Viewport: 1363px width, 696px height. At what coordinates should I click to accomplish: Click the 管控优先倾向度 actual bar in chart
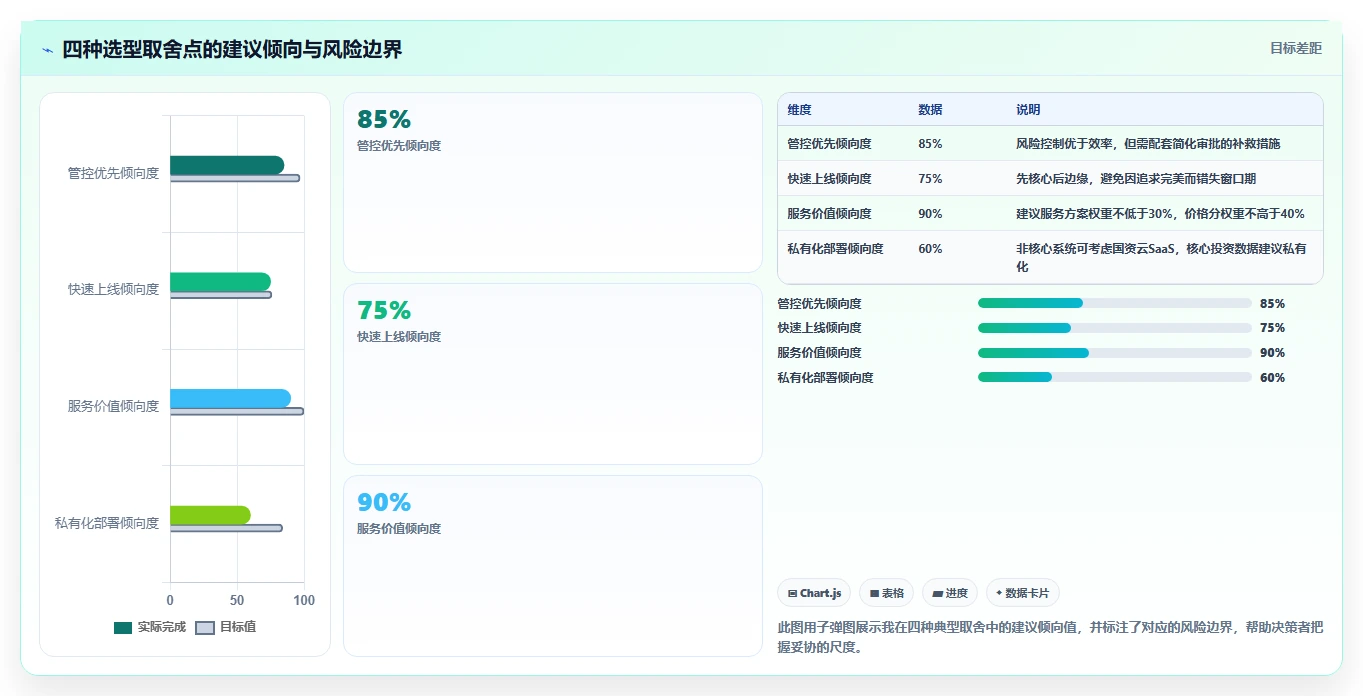(x=227, y=165)
